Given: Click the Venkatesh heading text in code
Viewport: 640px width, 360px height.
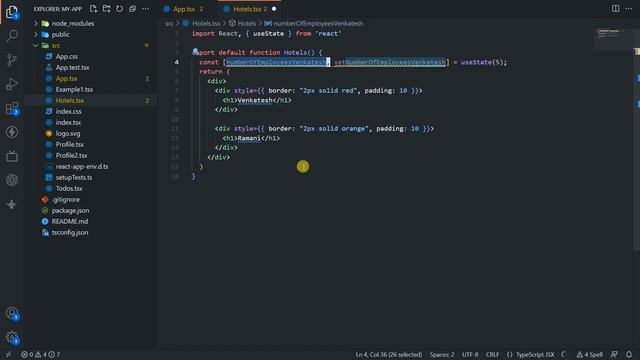Looking at the screenshot, I should click(255, 100).
